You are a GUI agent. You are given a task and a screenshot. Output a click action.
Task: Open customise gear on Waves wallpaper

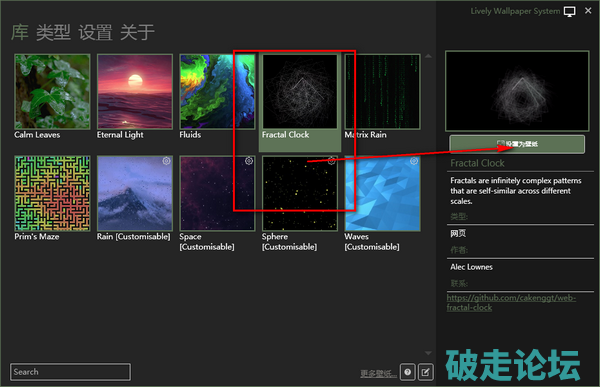[x=414, y=161]
